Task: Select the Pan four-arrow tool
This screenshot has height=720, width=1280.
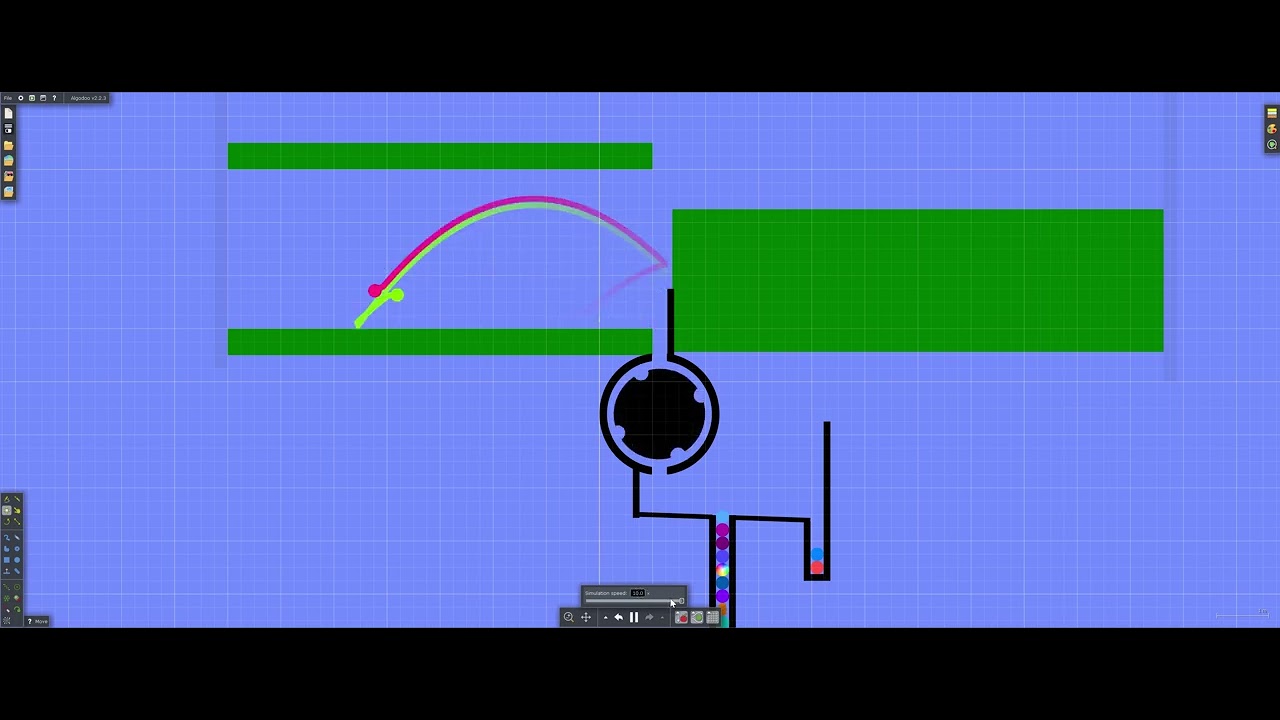Action: 586,617
